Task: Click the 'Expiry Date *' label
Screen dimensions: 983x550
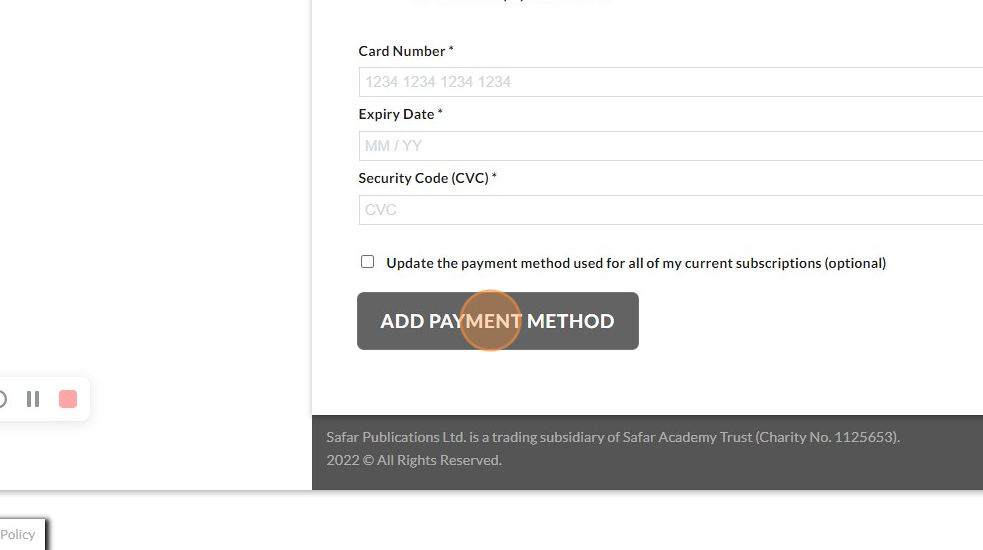Action: 400,114
